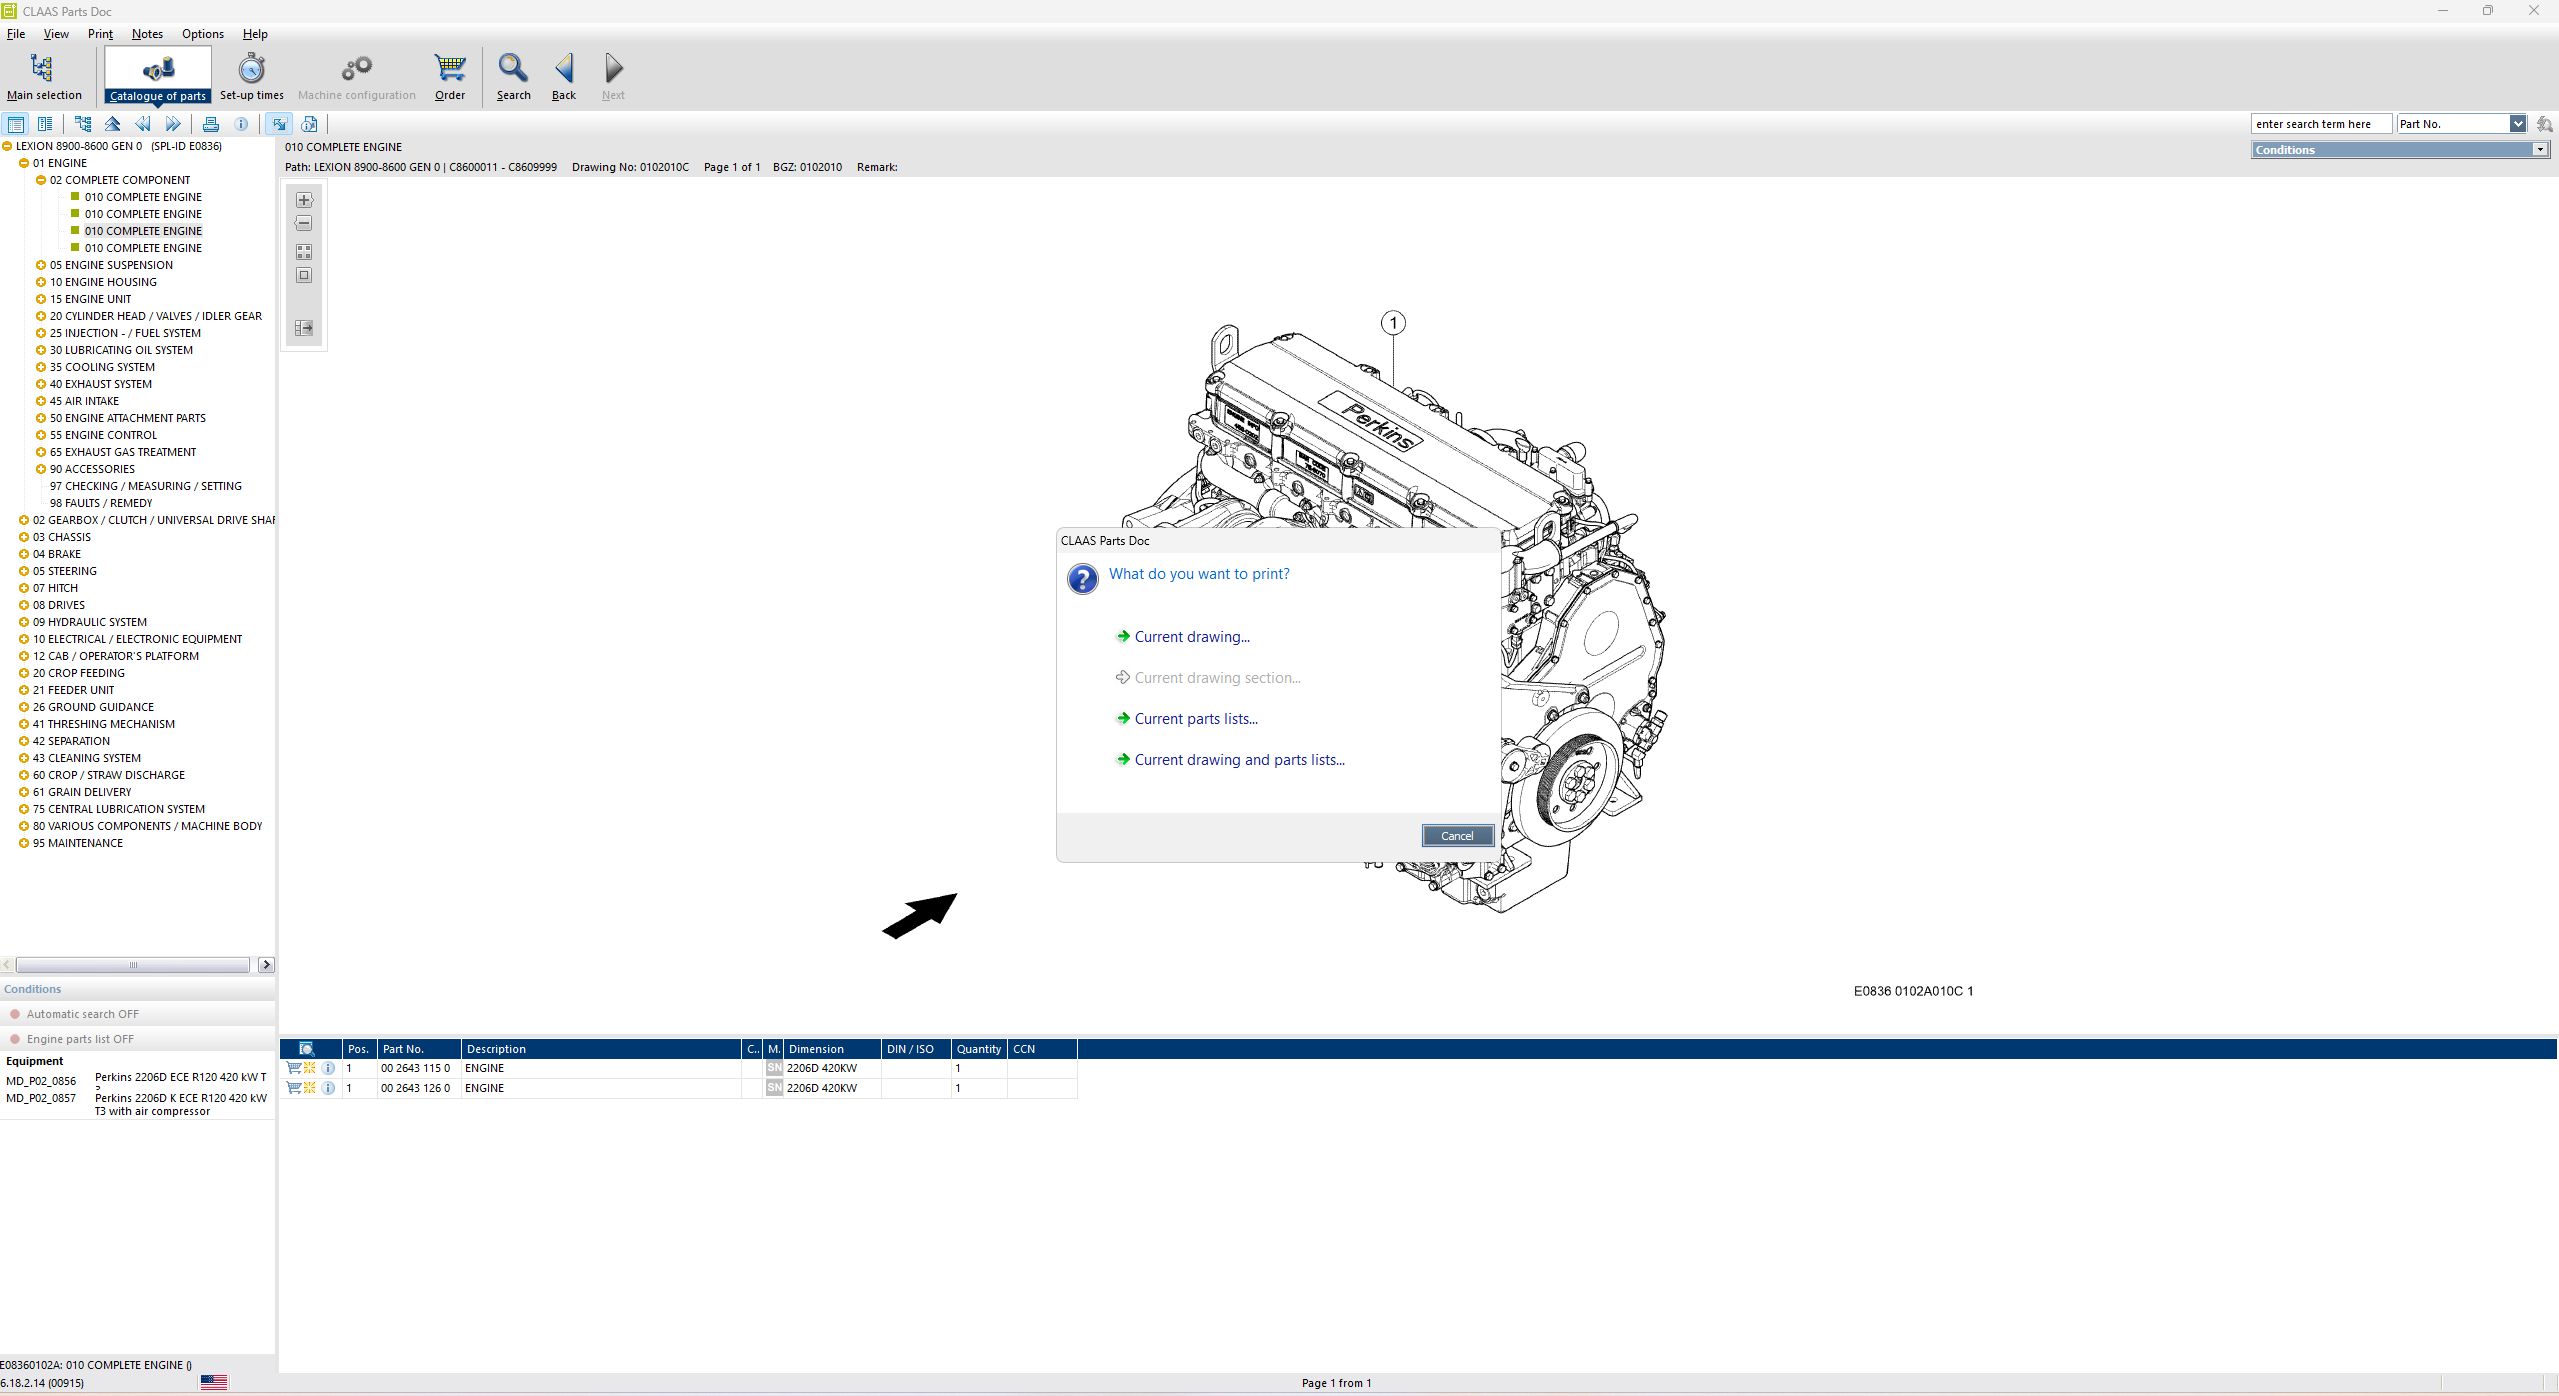Click the Set-up times stopwatch icon
The height and width of the screenshot is (1396, 2559).
tap(251, 69)
